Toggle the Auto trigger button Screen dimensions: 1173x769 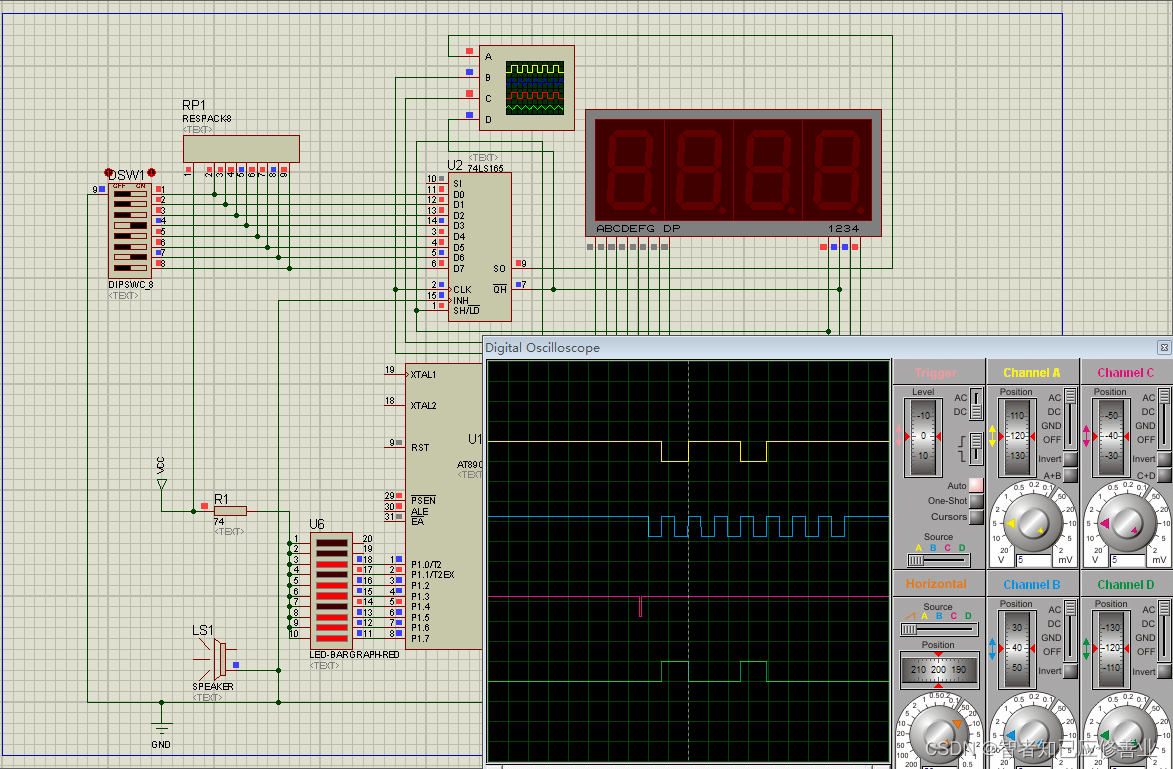tap(976, 485)
